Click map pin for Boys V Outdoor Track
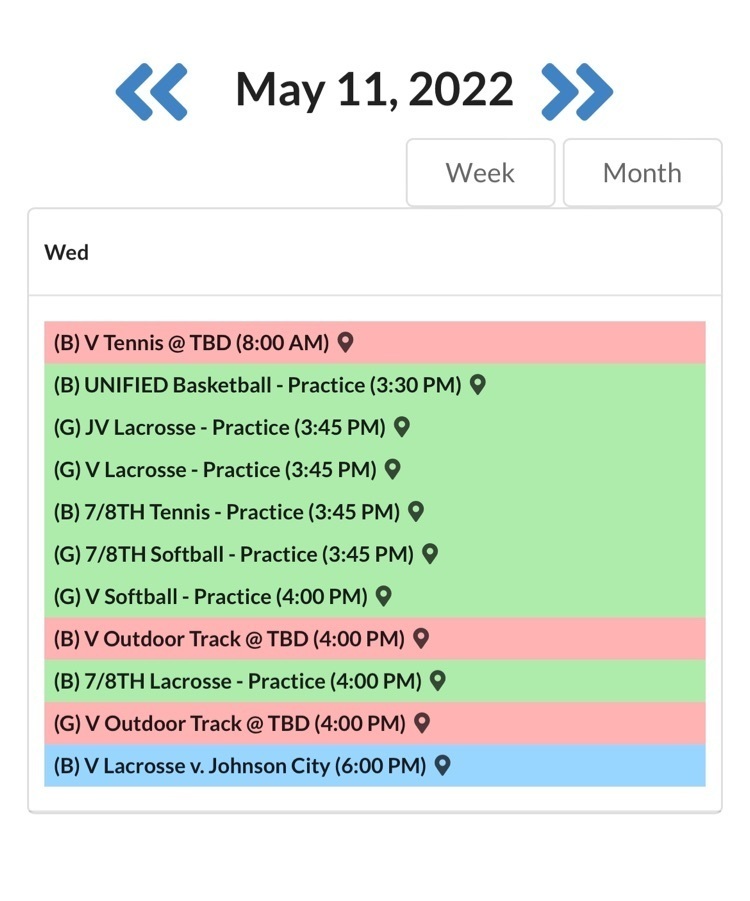750x901 pixels. [x=421, y=638]
